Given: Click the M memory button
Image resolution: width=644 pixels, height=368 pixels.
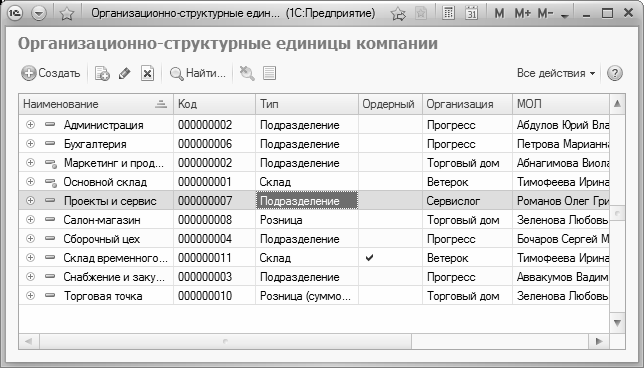Looking at the screenshot, I should [x=499, y=14].
